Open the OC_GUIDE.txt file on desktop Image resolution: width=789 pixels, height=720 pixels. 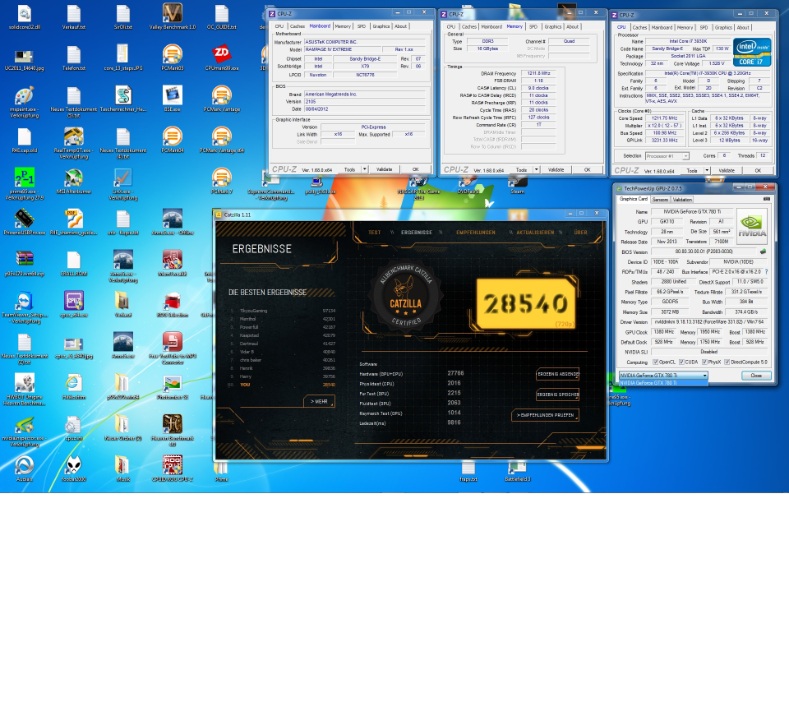[x=221, y=16]
